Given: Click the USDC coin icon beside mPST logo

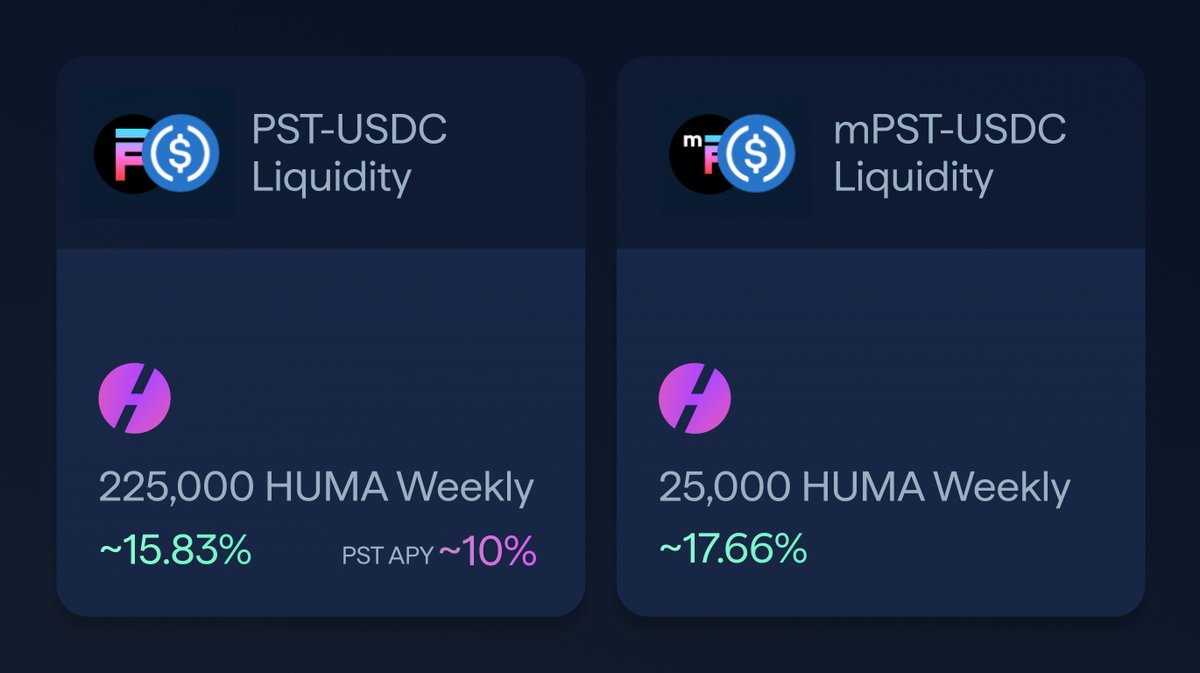Looking at the screenshot, I should coord(757,154).
